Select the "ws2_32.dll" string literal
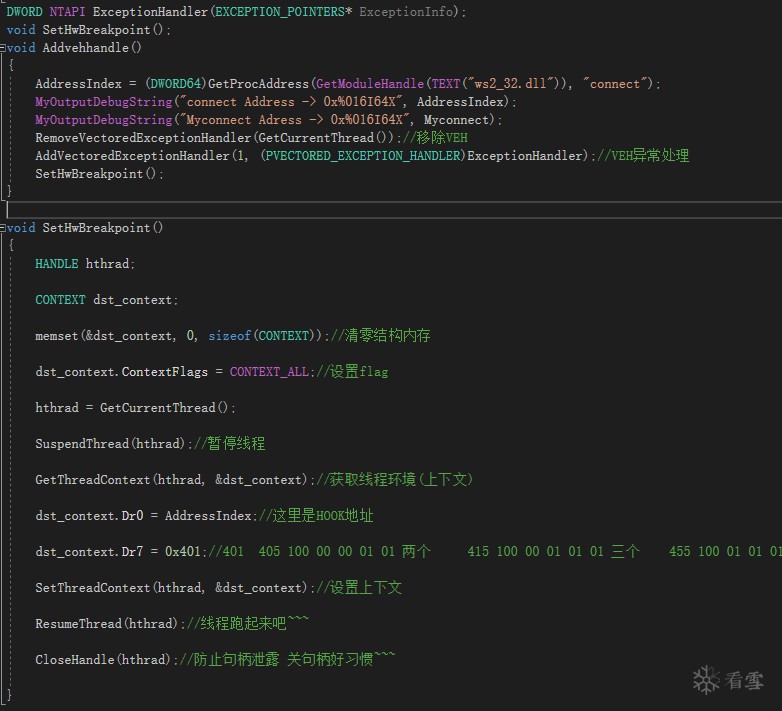The image size is (782, 711). (x=511, y=83)
